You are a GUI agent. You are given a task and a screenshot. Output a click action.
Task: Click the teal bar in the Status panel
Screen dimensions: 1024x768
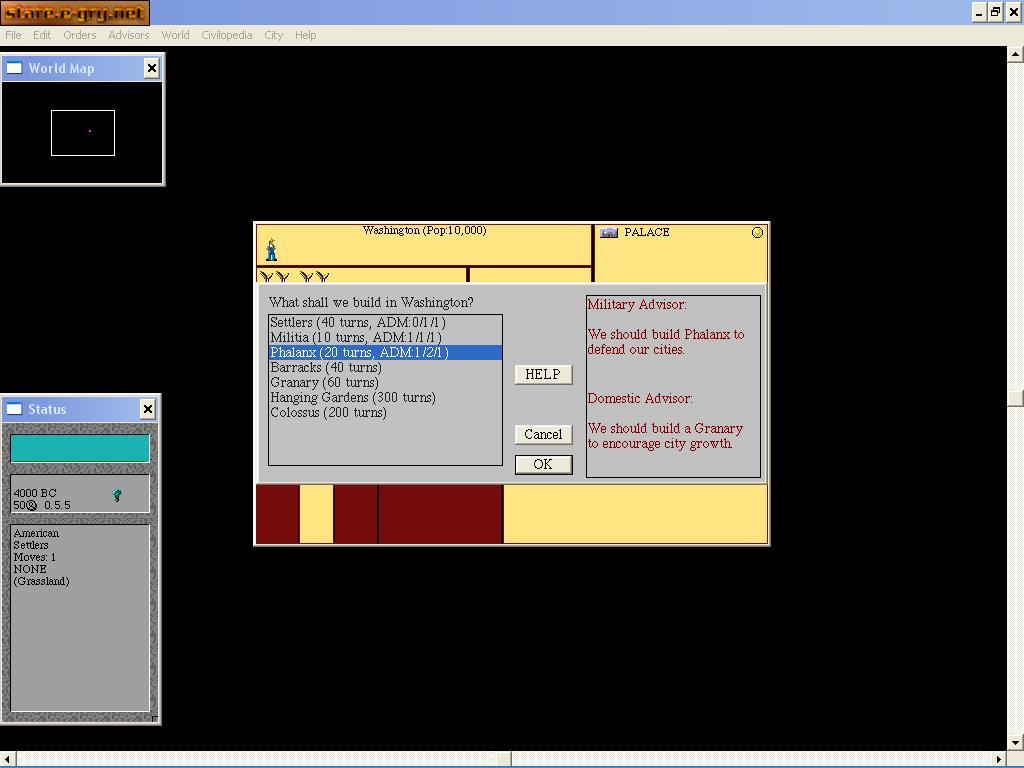(80, 449)
